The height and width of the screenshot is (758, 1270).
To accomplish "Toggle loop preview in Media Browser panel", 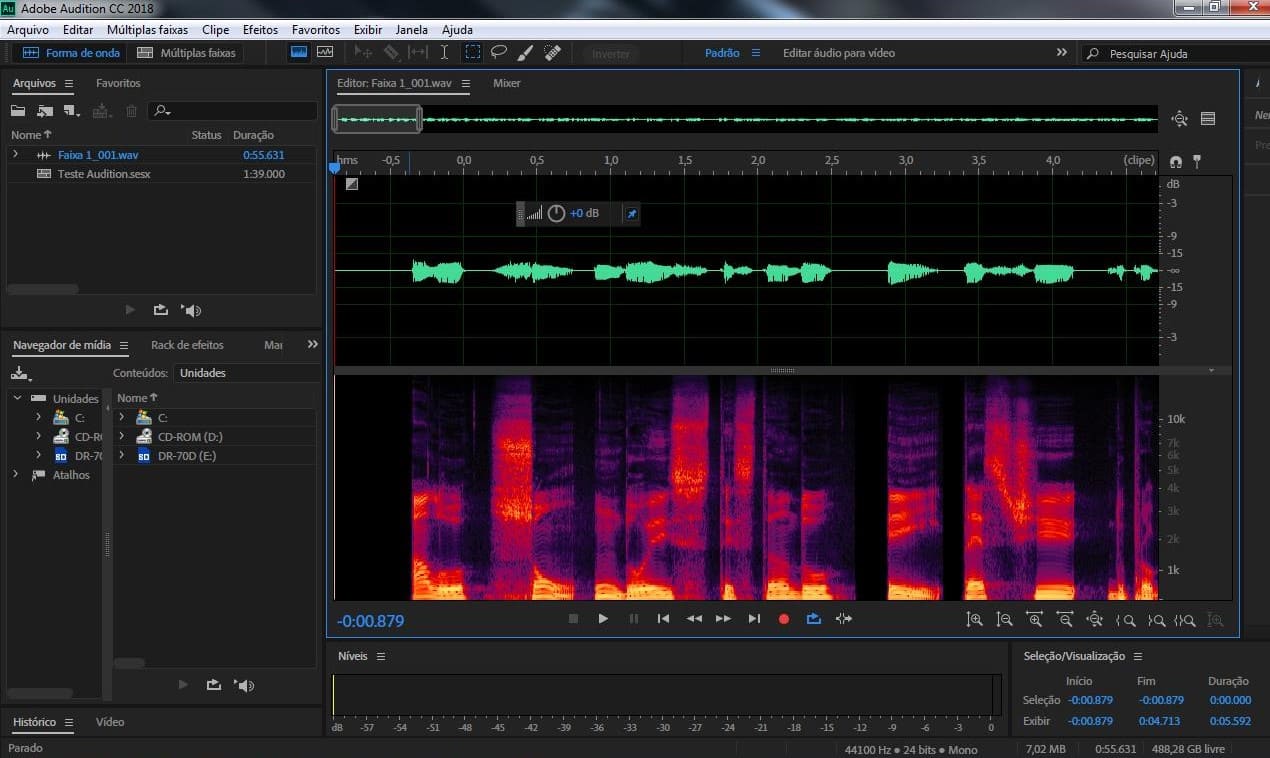I will click(x=213, y=685).
